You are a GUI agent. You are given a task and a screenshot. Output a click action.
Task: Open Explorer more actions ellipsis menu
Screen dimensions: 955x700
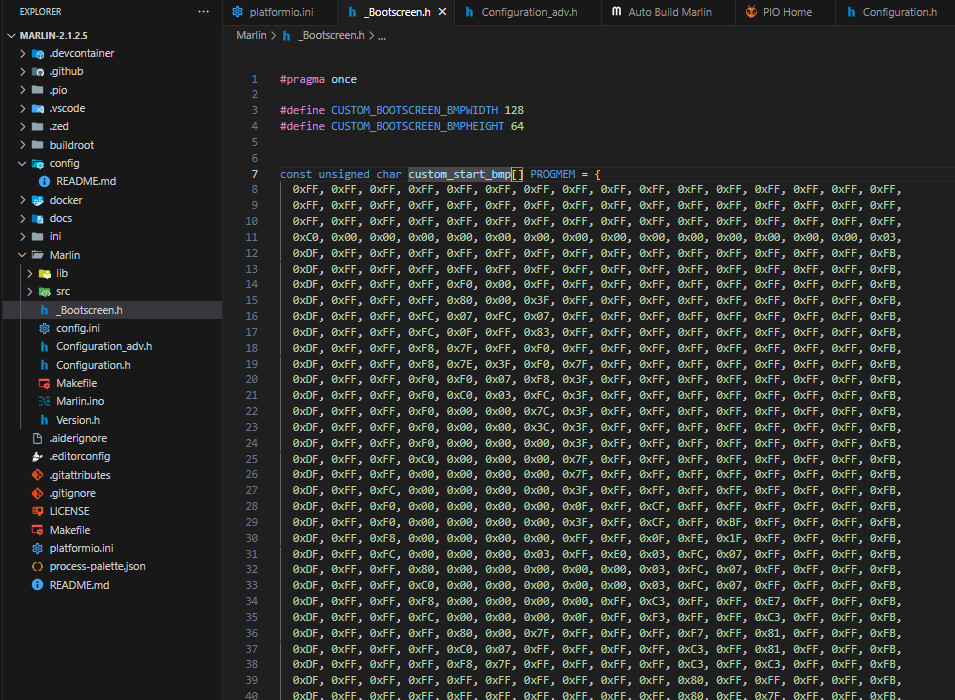[203, 12]
